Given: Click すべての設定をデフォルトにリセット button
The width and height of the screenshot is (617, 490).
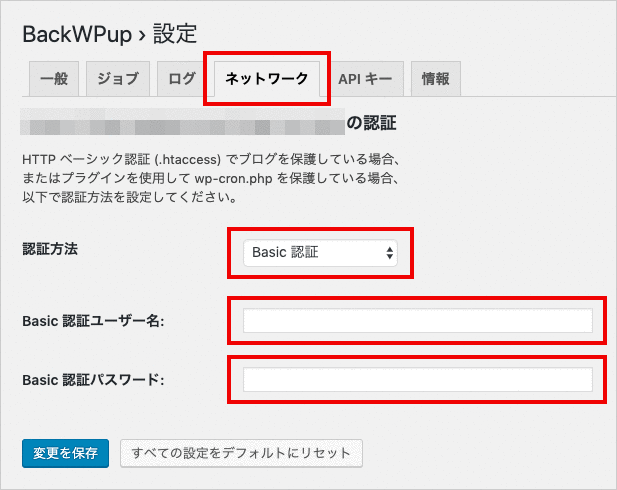Looking at the screenshot, I should [241, 453].
